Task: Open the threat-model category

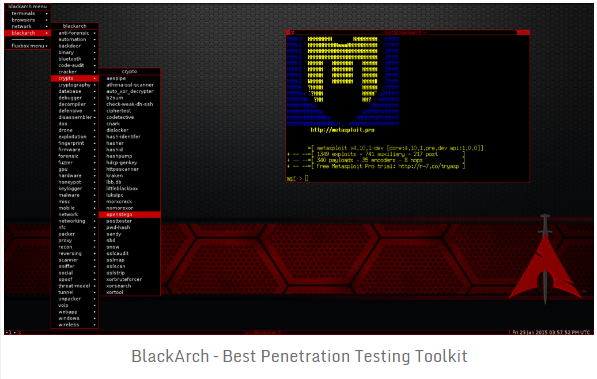Action: (75, 286)
